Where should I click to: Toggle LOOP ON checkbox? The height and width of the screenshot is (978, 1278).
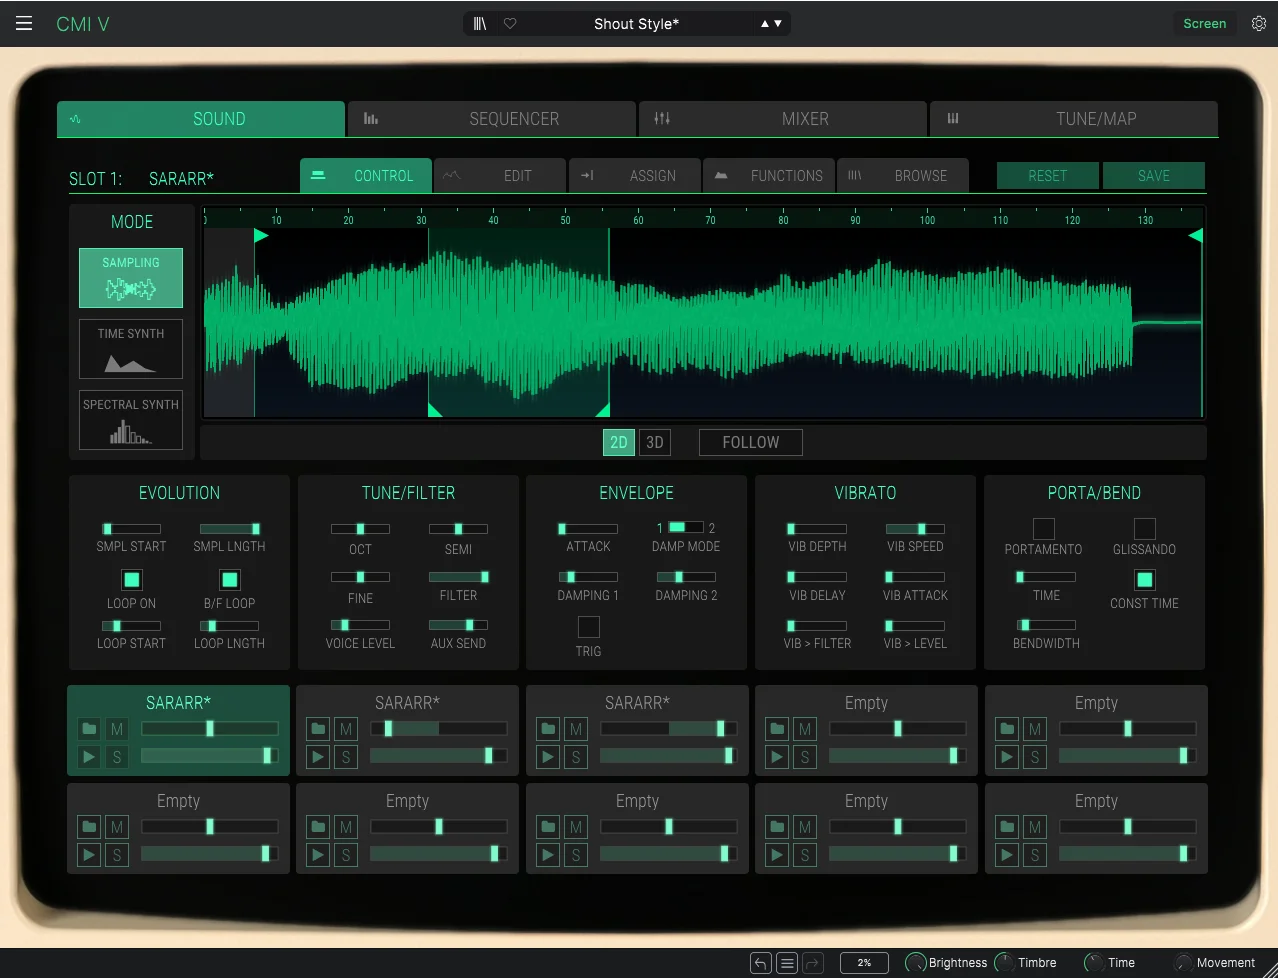(131, 580)
